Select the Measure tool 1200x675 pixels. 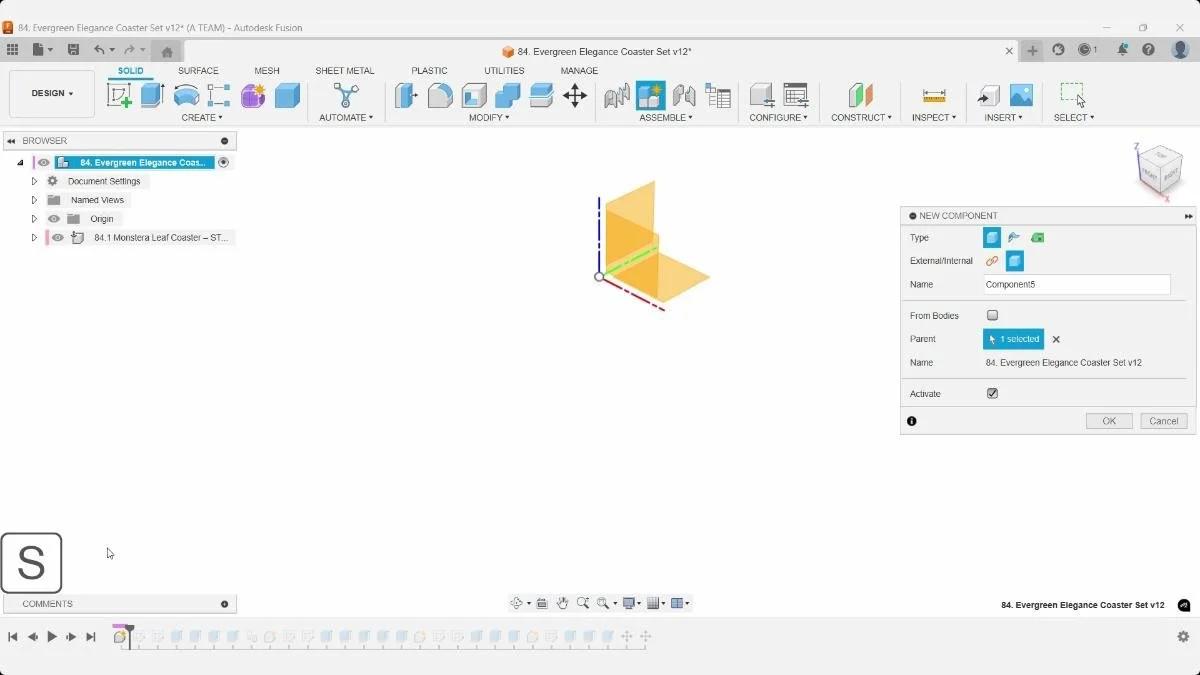[934, 95]
